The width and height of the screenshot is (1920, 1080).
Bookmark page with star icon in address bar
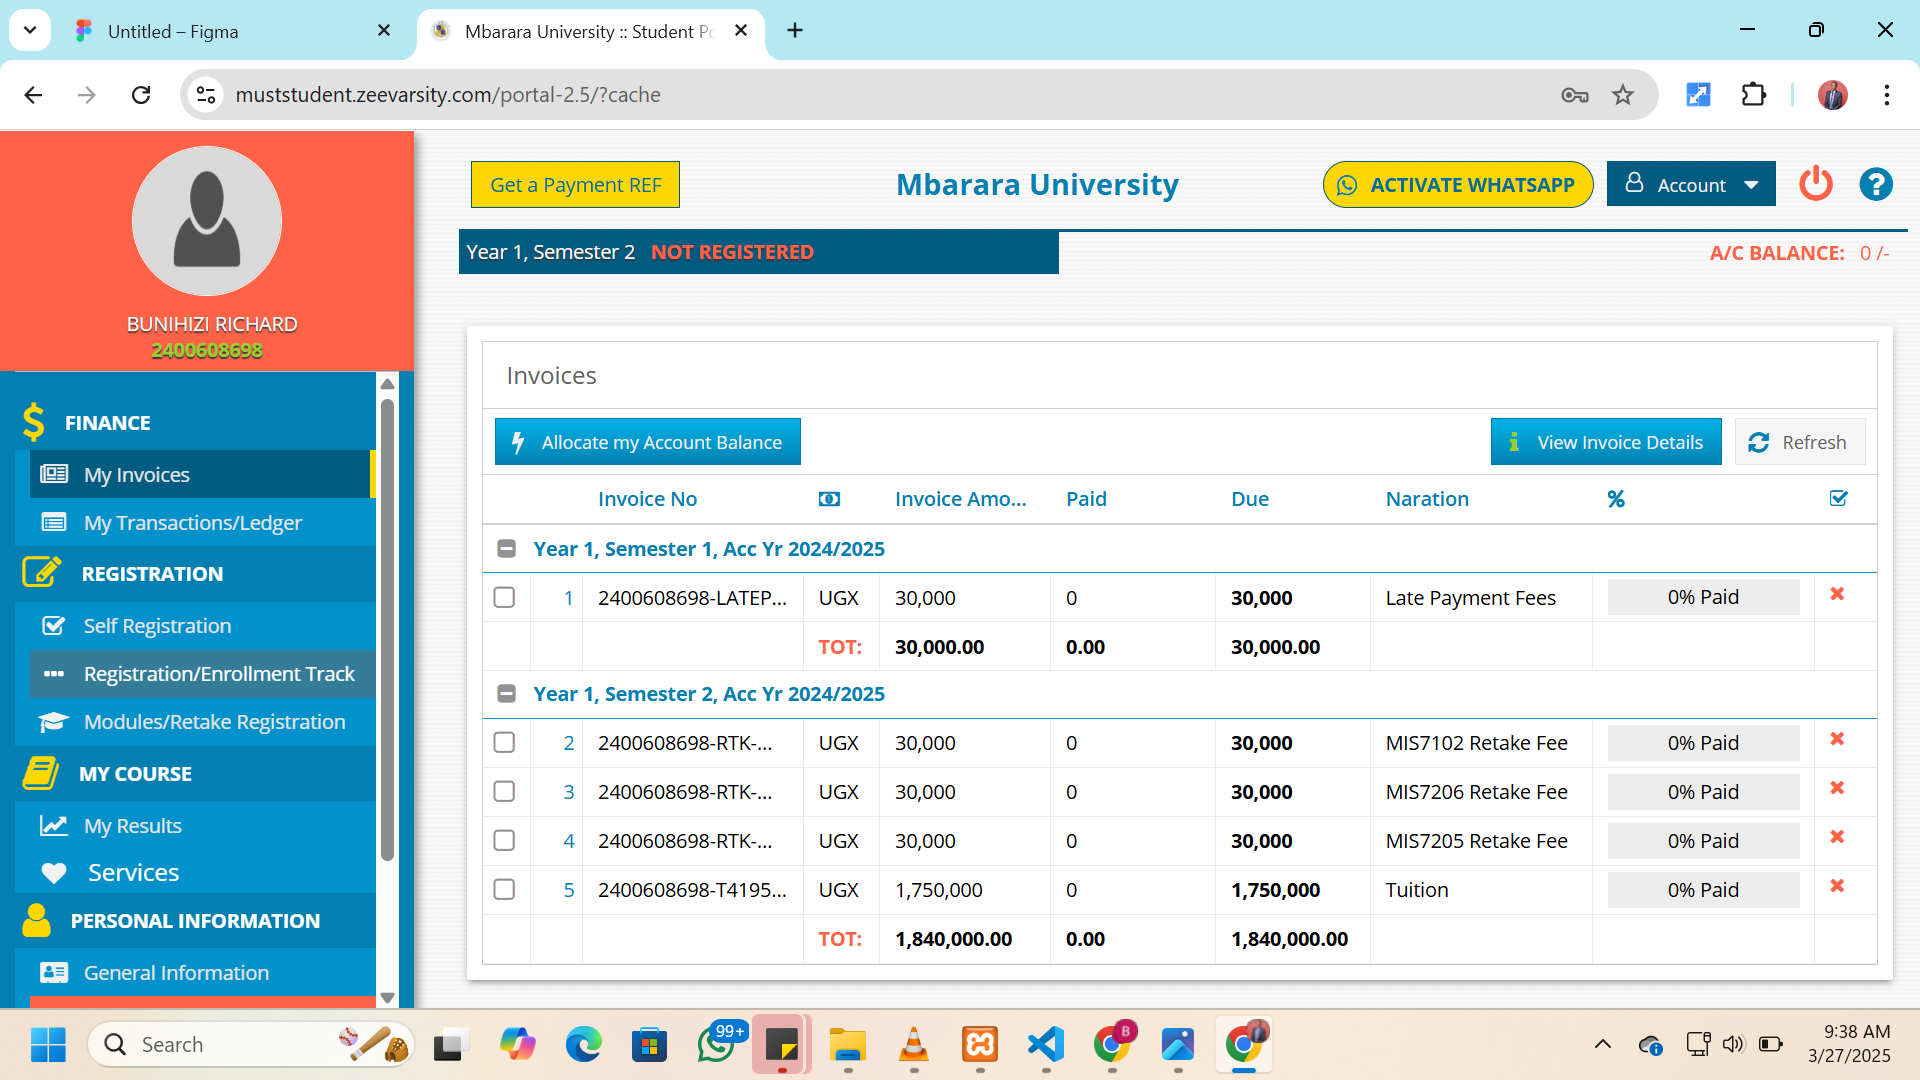[x=1623, y=95]
